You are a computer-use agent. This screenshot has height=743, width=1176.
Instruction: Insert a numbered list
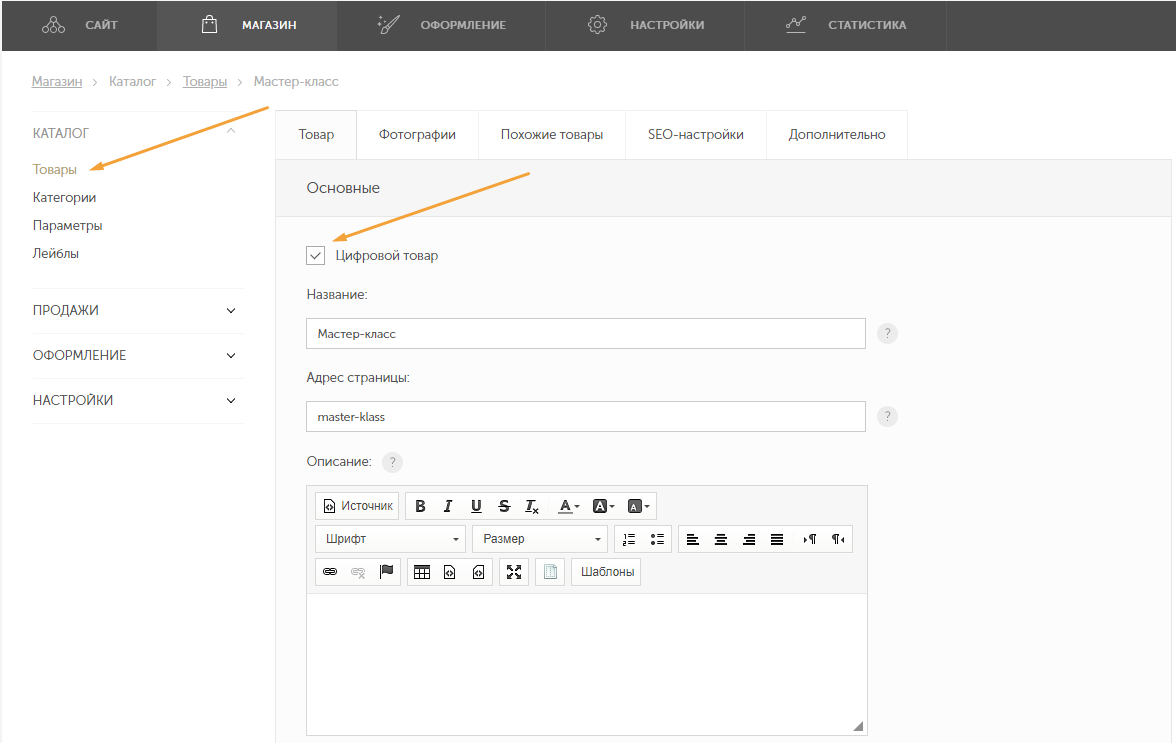pyautogui.click(x=629, y=539)
